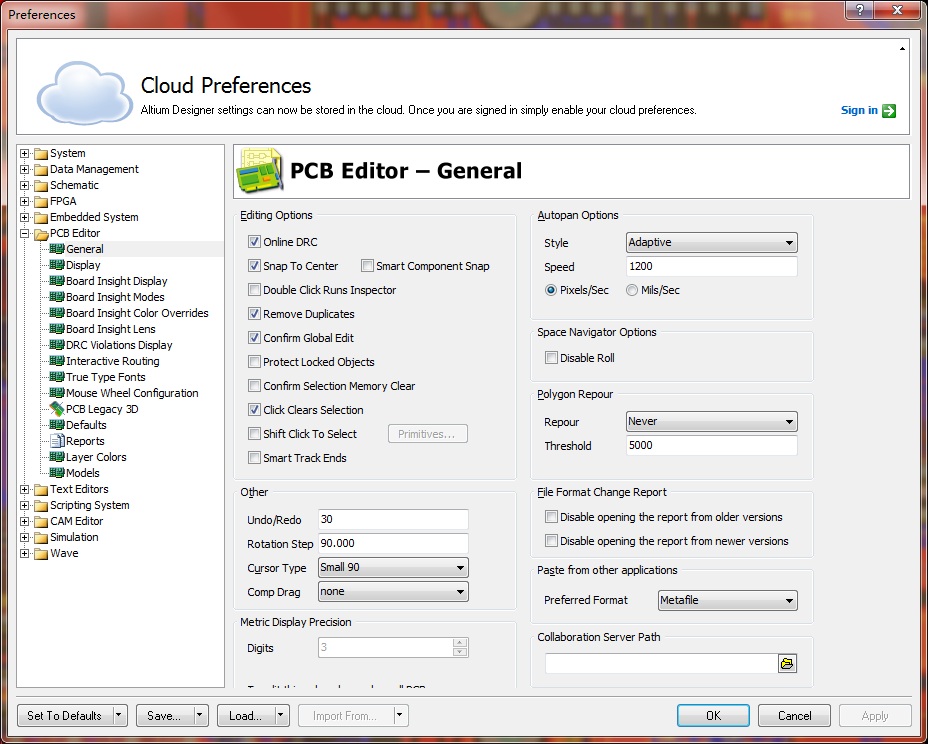The image size is (928, 744).
Task: Open Layer Colors preferences page
Action: 96,457
